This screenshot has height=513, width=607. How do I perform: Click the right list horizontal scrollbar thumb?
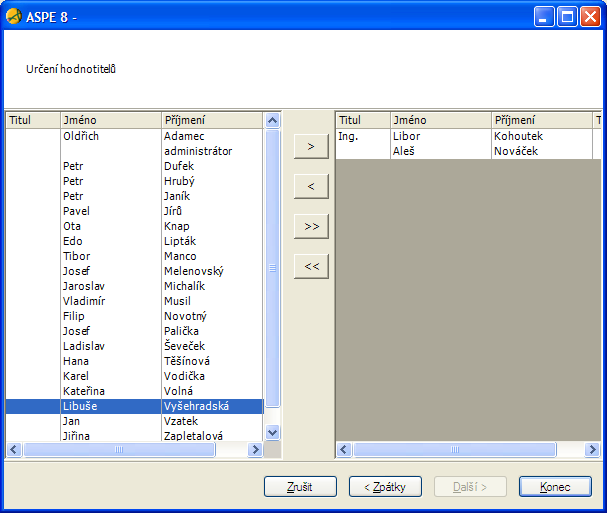tap(455, 450)
